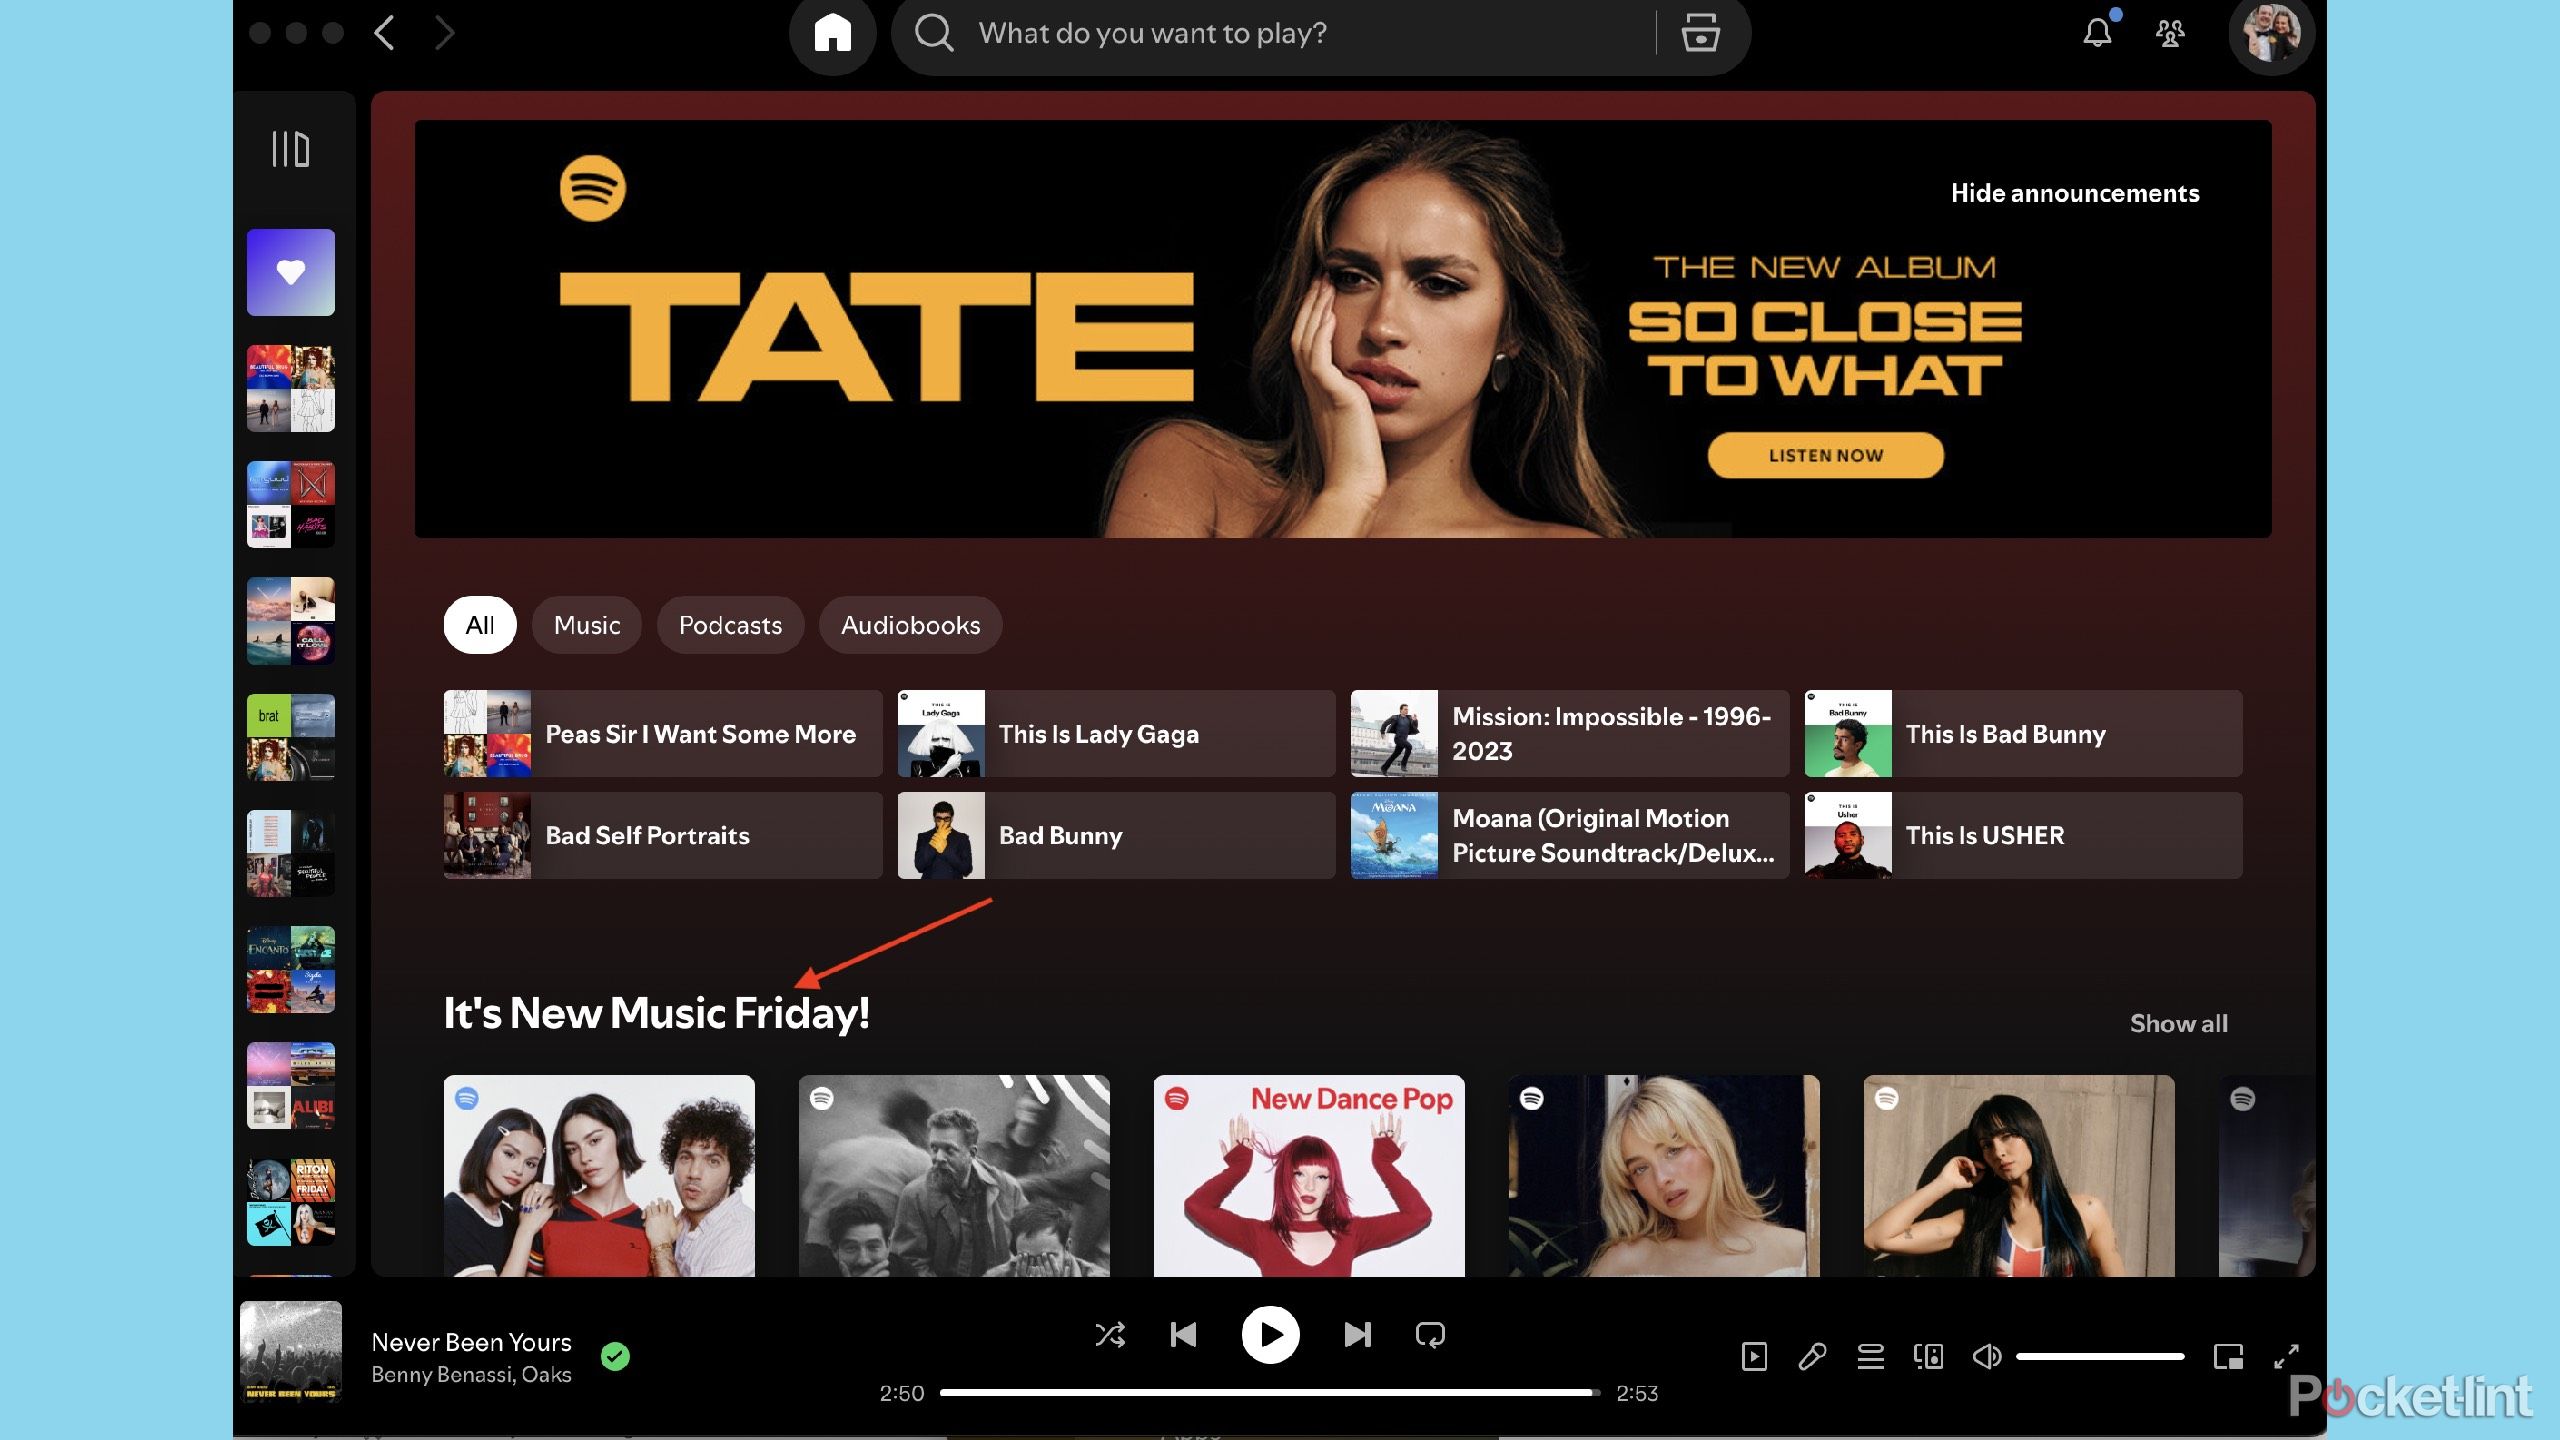Click the lyrics icon in player bar
This screenshot has width=2560, height=1440.
1811,1356
